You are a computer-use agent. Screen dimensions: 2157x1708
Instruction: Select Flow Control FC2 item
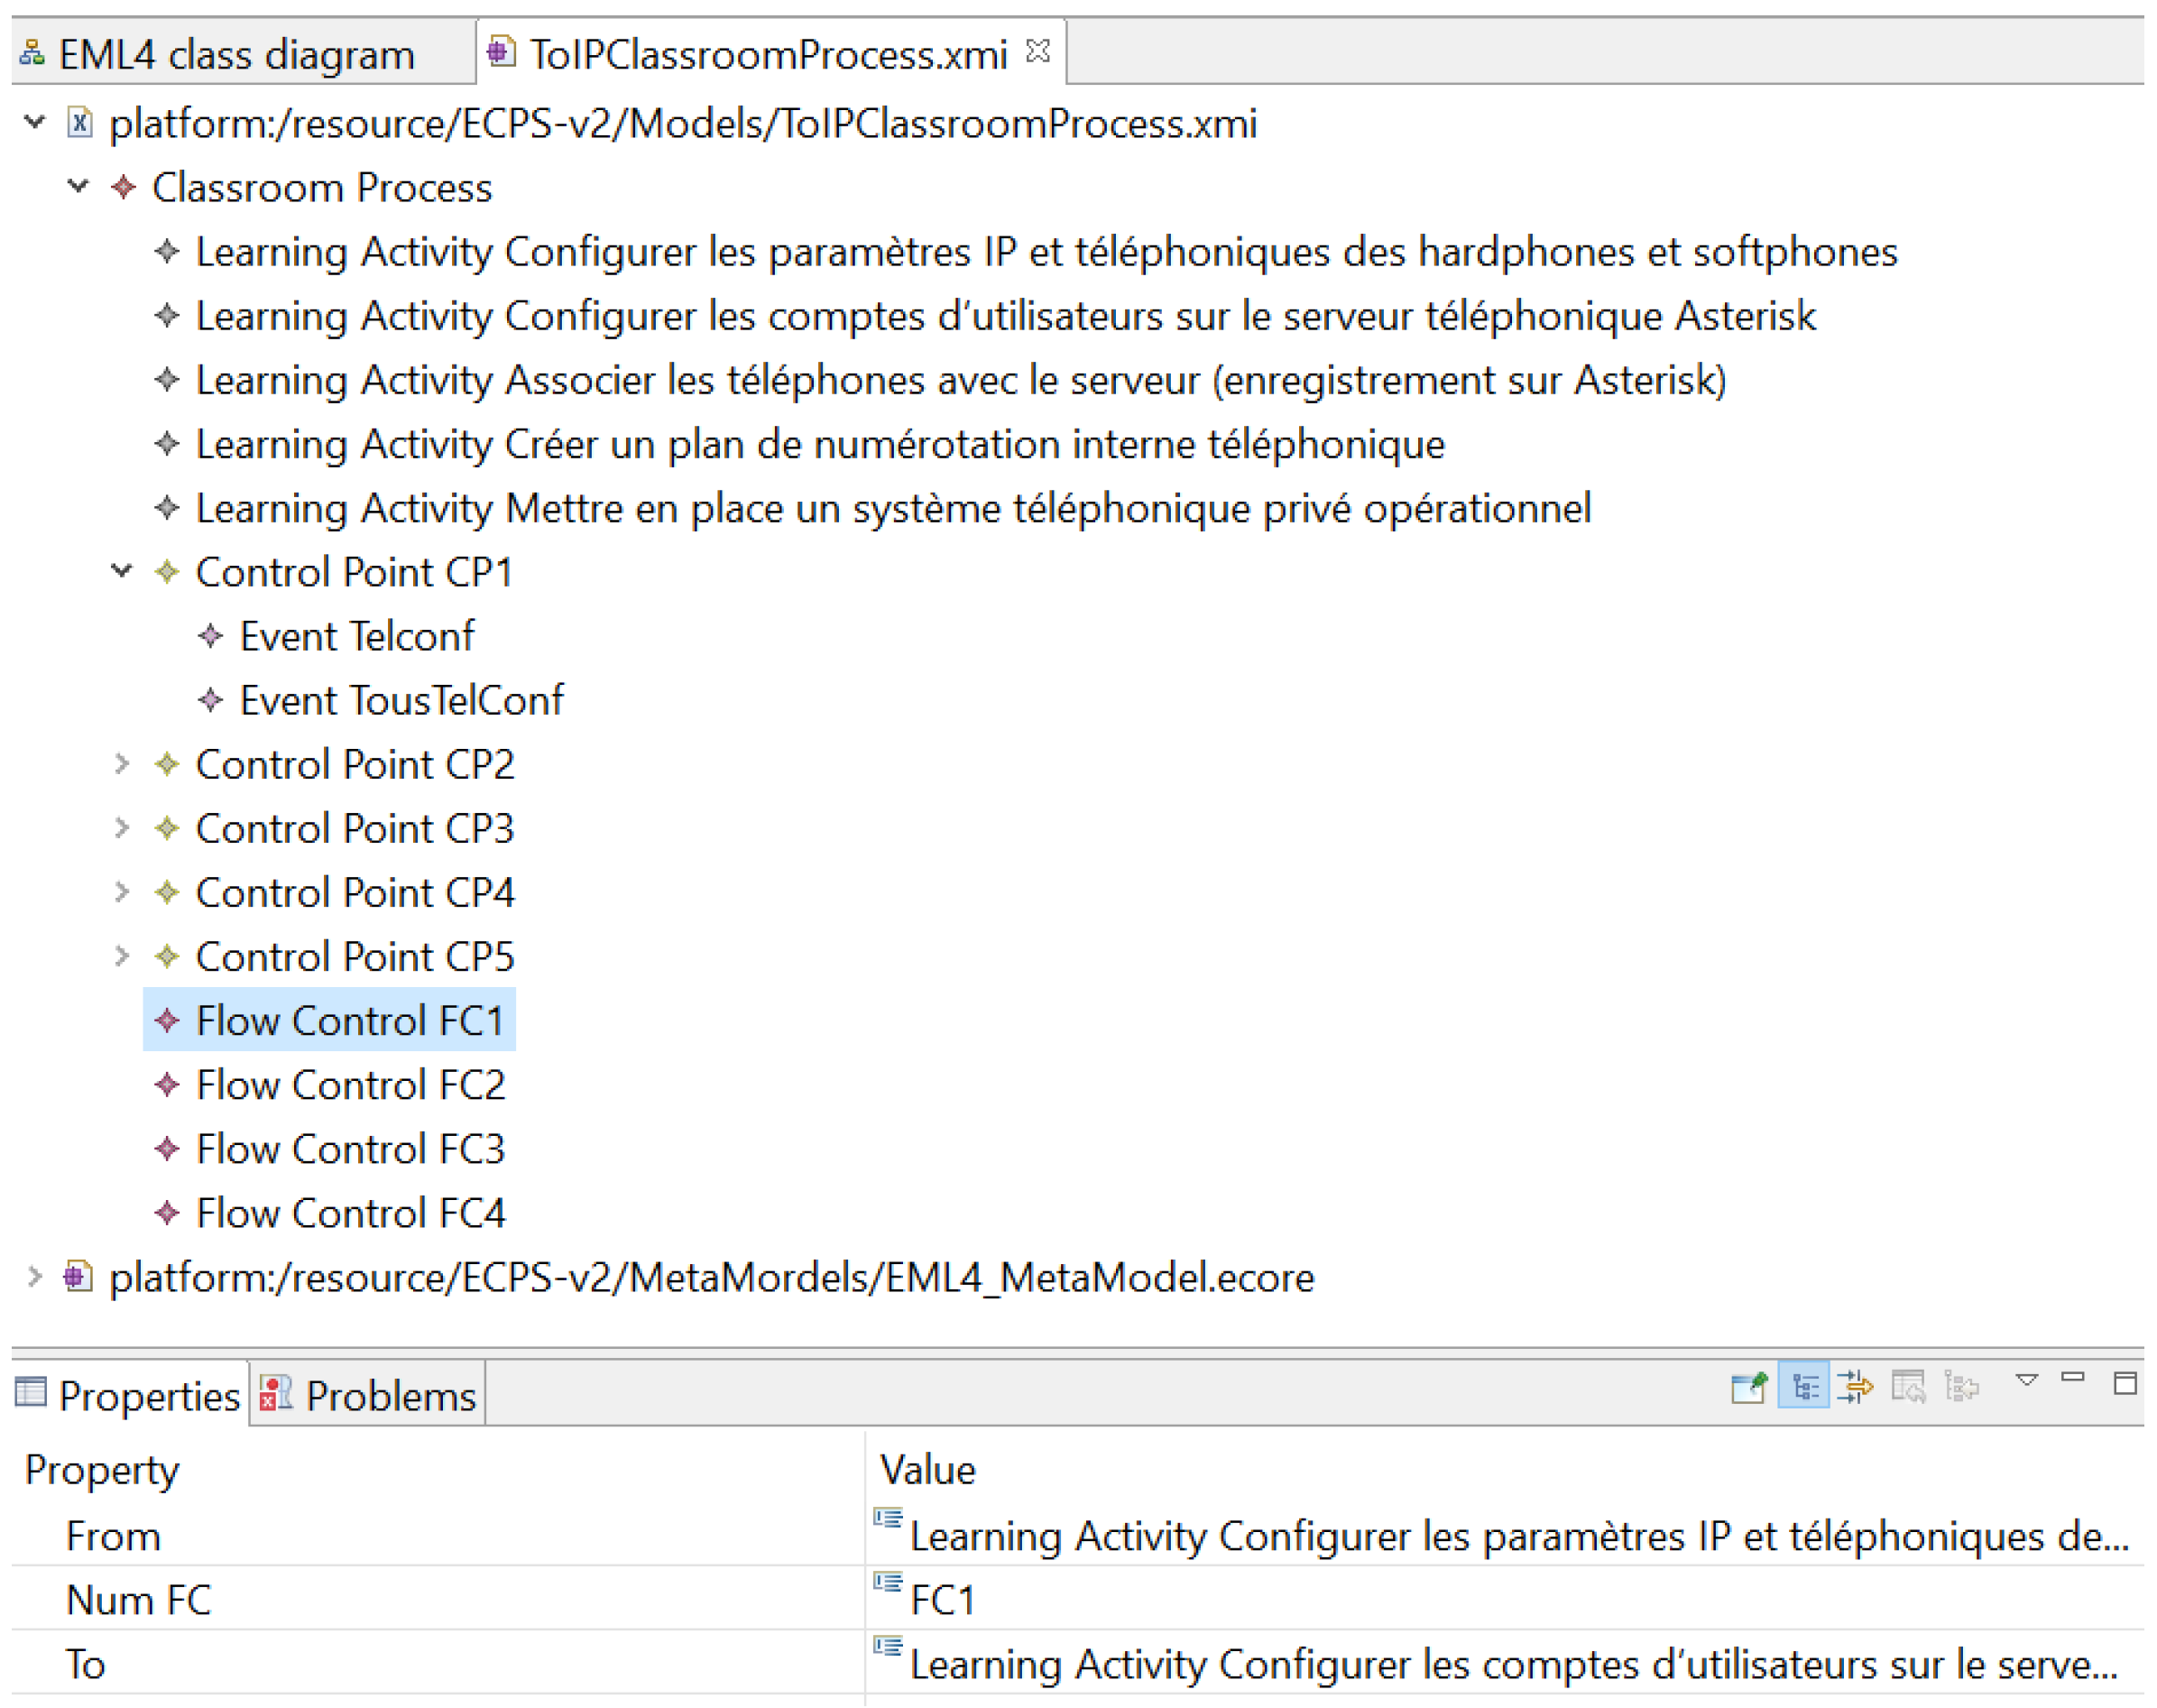[x=350, y=1085]
